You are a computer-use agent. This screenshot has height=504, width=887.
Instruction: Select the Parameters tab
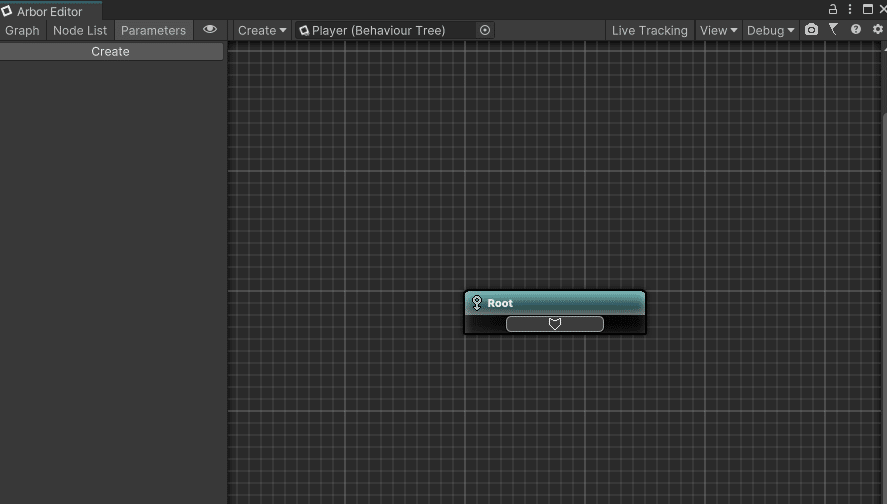153,31
